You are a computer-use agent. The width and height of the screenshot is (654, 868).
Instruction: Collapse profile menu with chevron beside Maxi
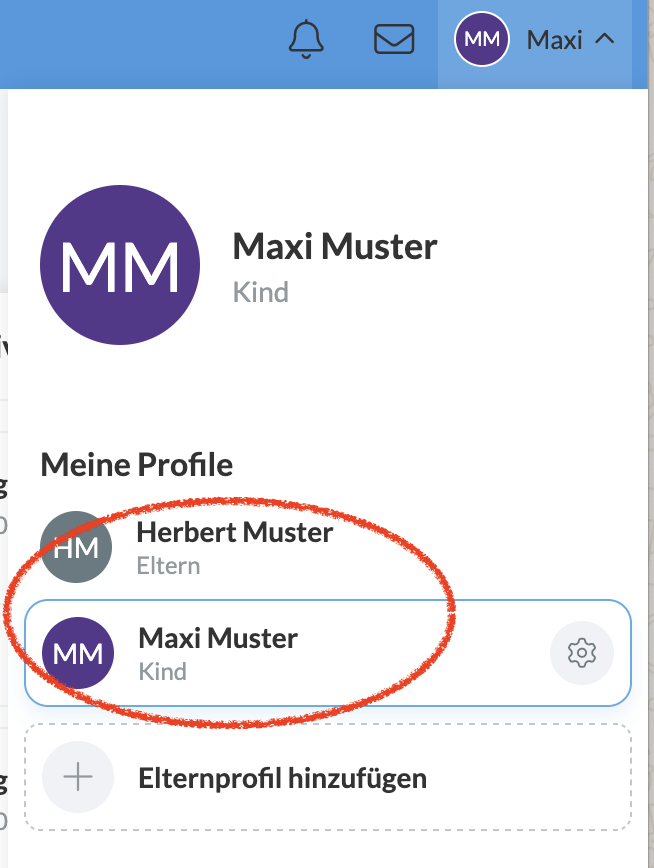click(x=604, y=40)
